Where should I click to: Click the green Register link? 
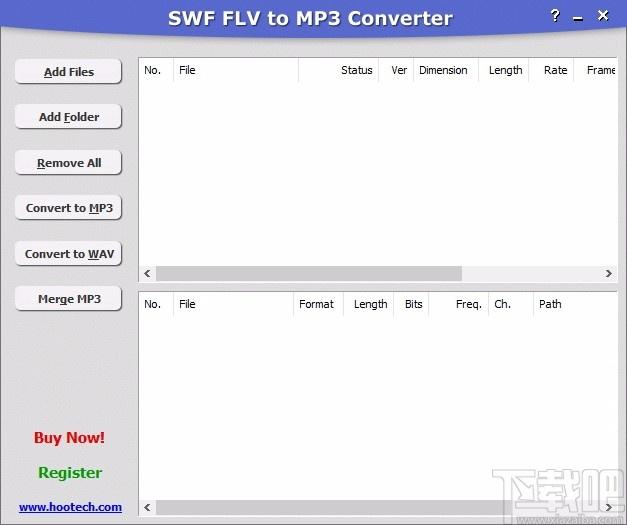point(70,473)
